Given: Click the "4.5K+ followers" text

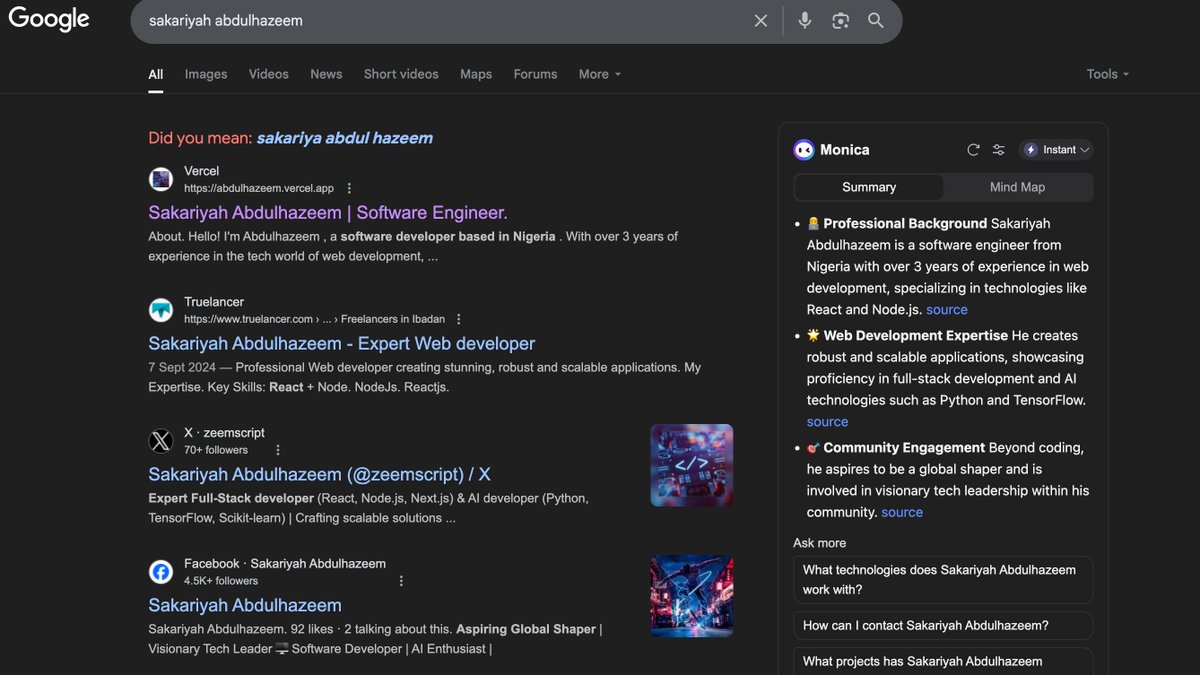Looking at the screenshot, I should pos(221,581).
